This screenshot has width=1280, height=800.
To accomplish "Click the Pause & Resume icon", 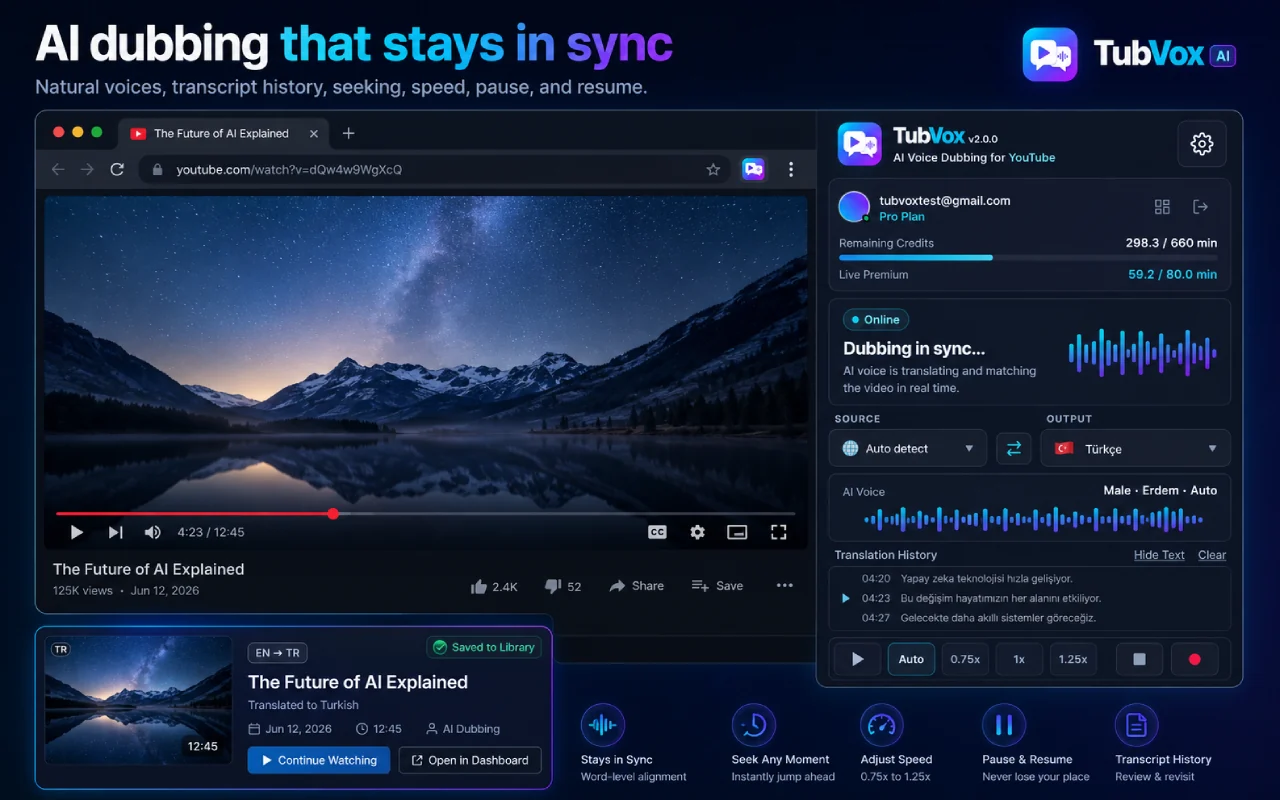I will tap(1004, 725).
